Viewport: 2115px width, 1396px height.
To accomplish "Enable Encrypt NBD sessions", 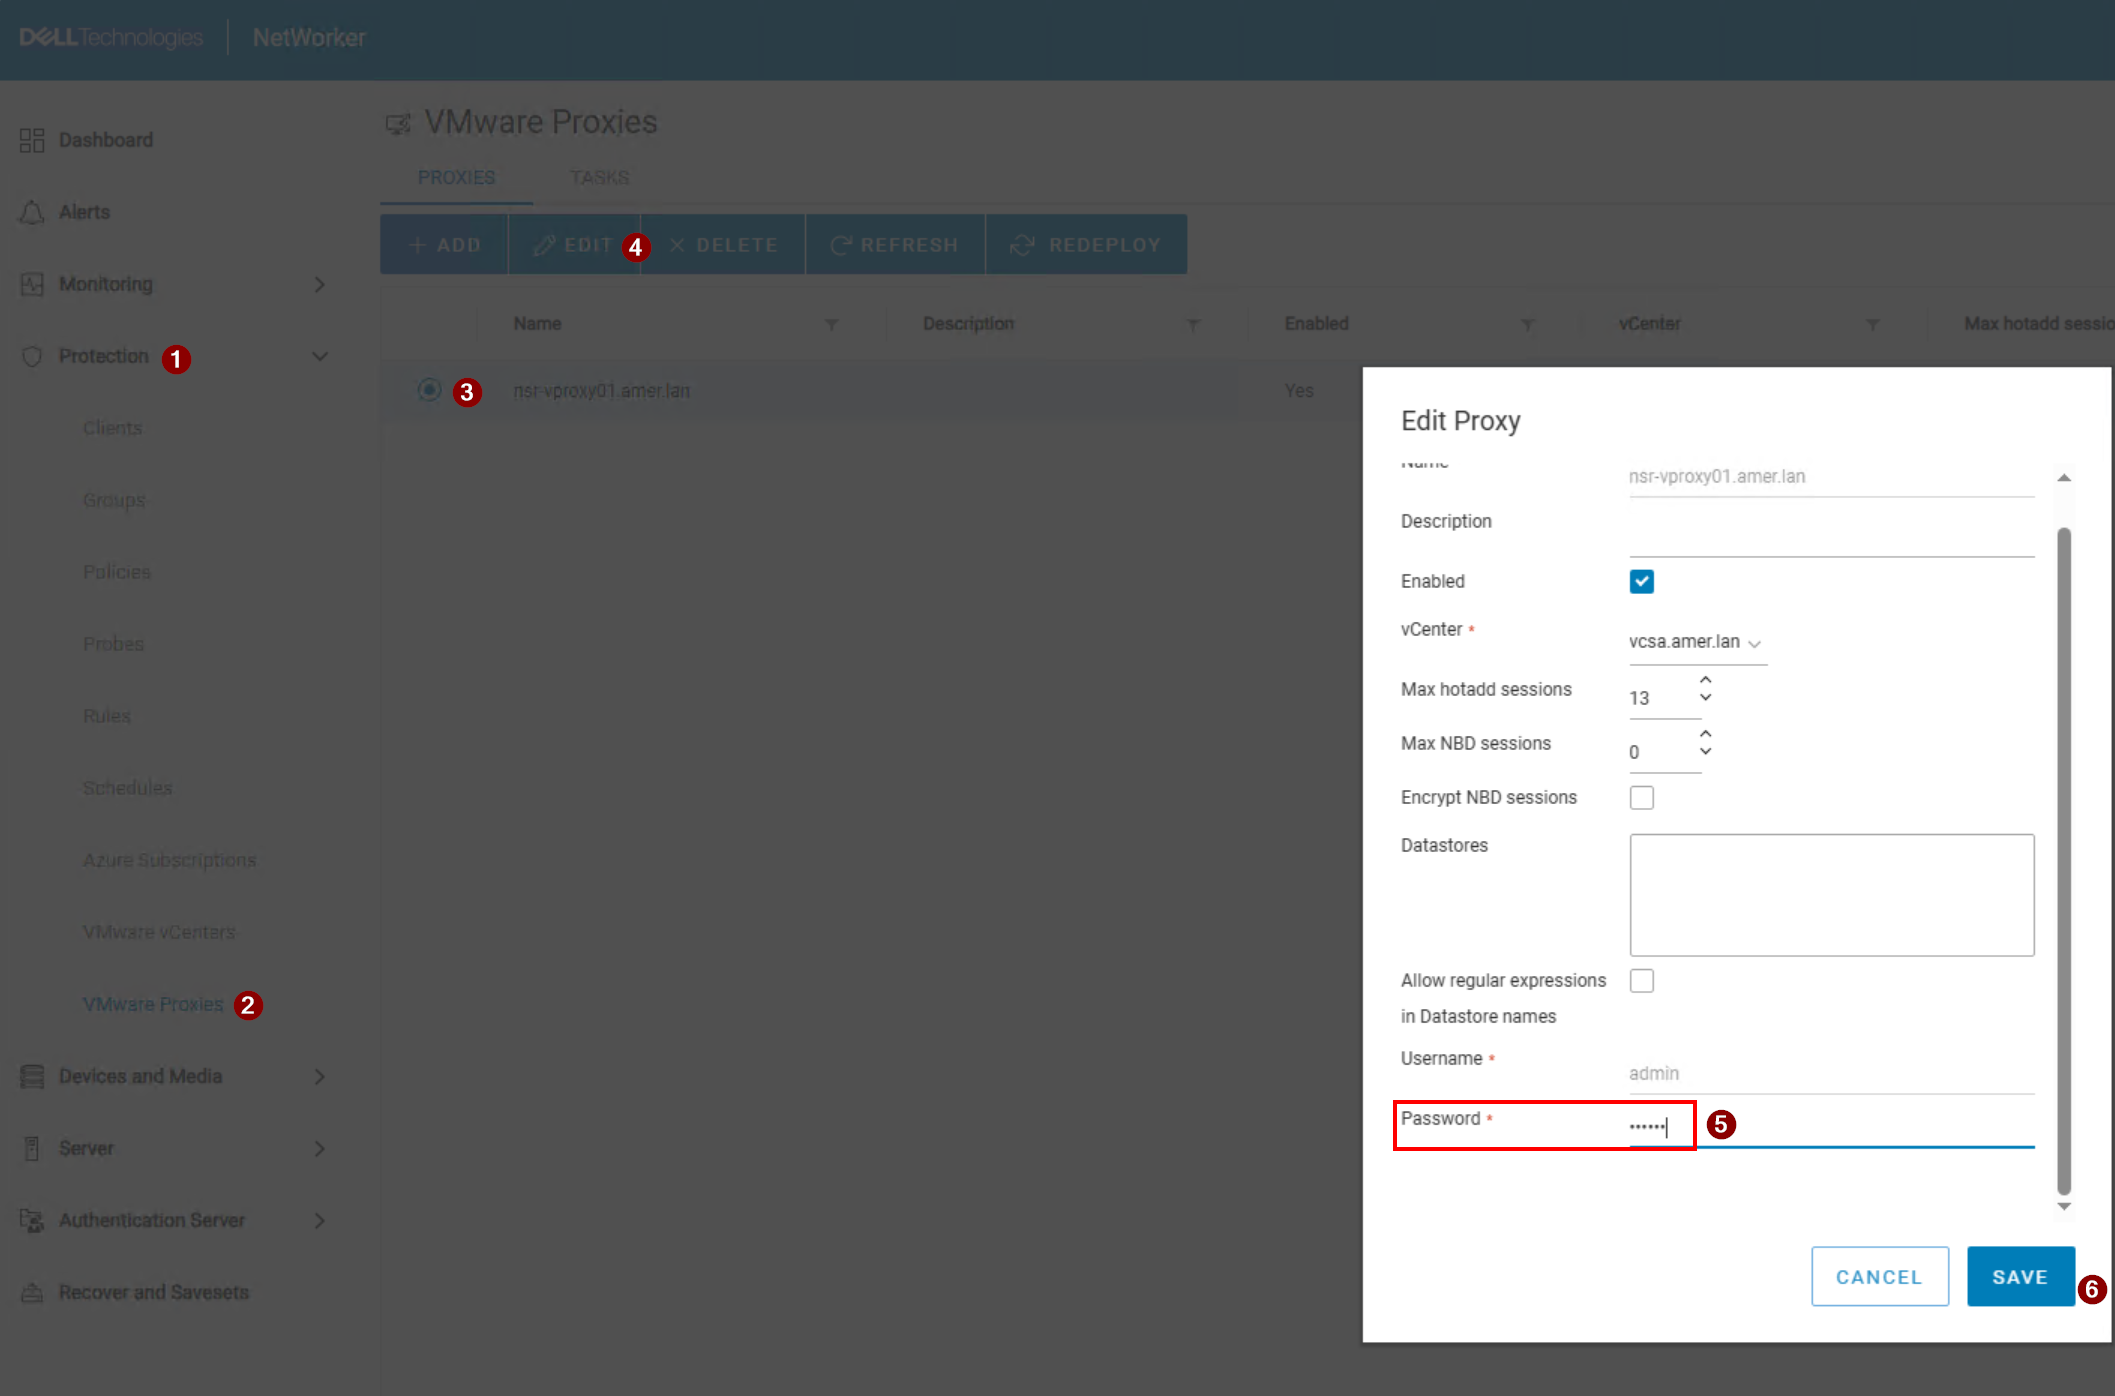I will [1641, 797].
